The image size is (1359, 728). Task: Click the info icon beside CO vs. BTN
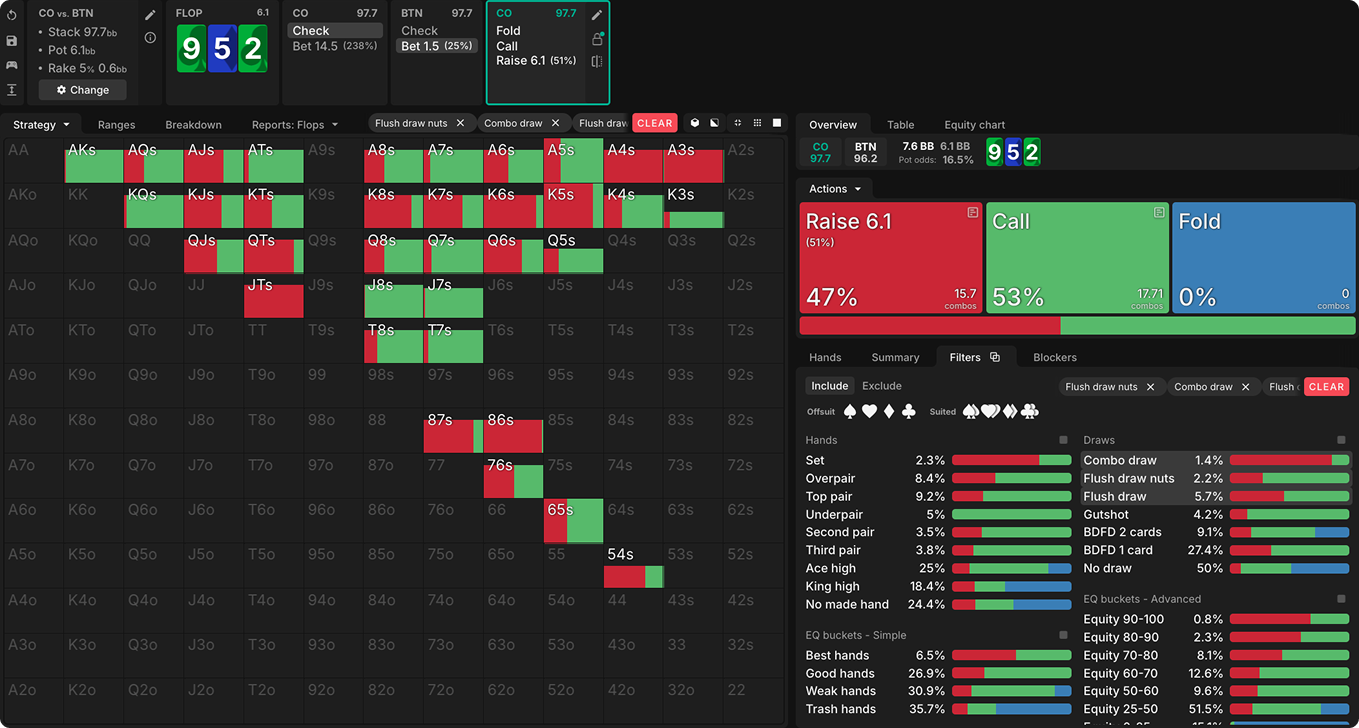pyautogui.click(x=150, y=38)
